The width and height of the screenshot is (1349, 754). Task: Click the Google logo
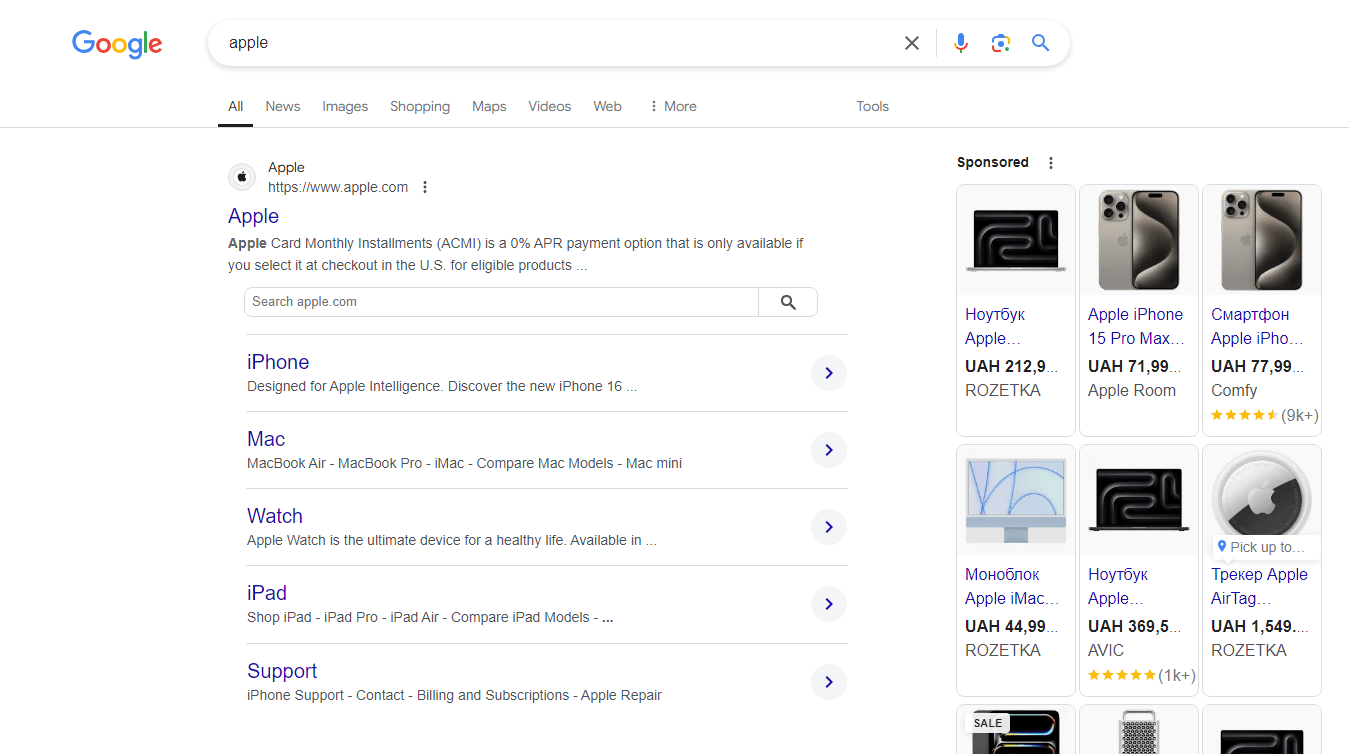pyautogui.click(x=117, y=44)
